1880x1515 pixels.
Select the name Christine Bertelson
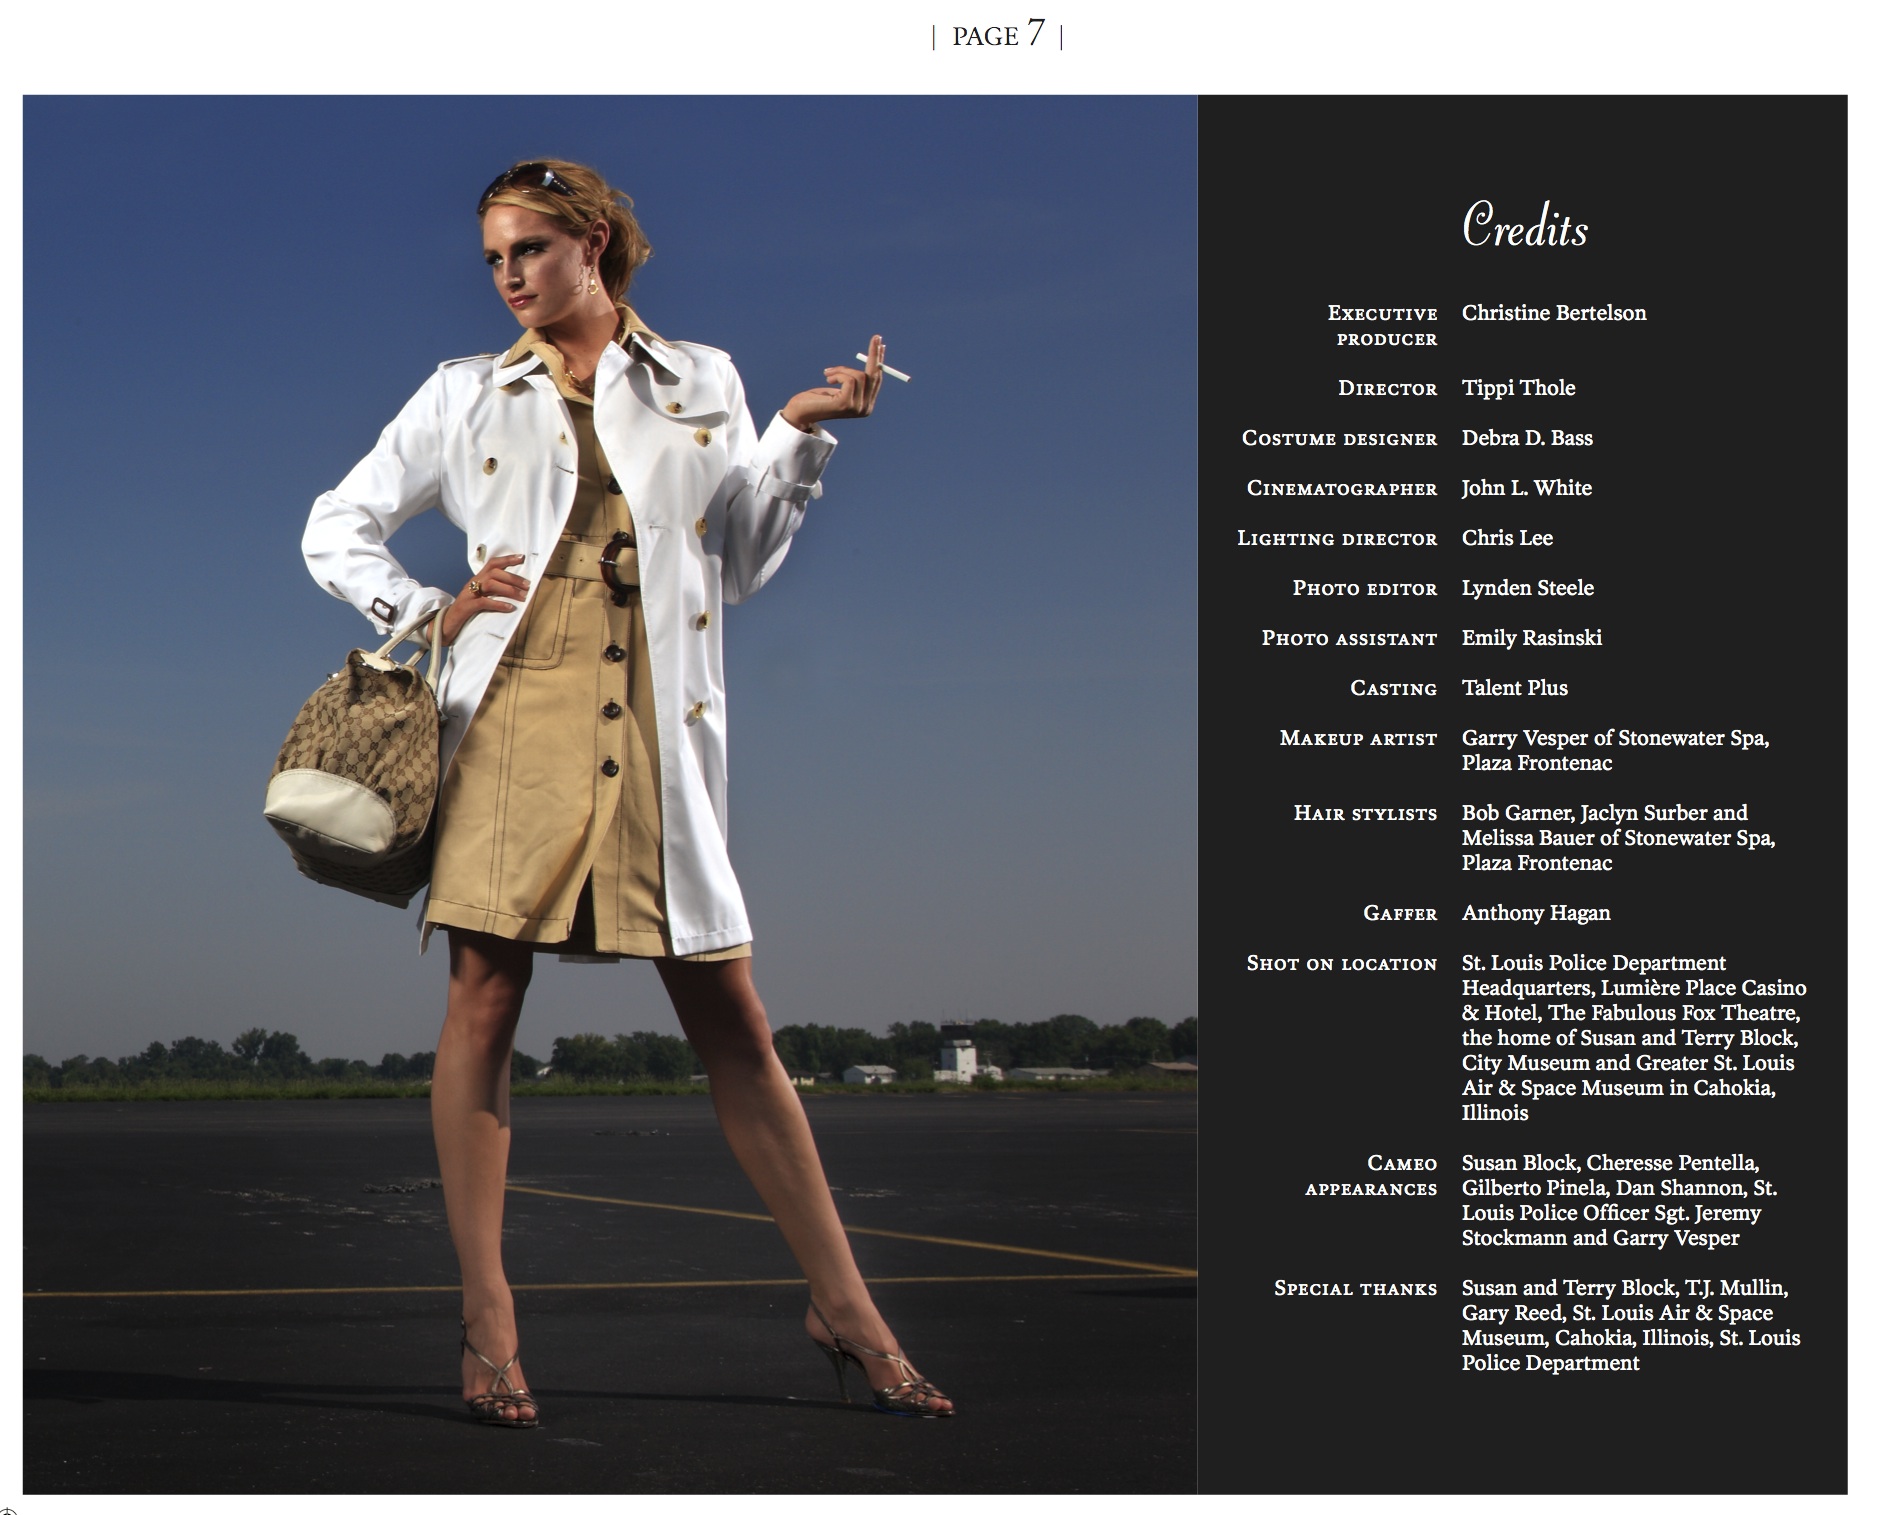(1553, 313)
